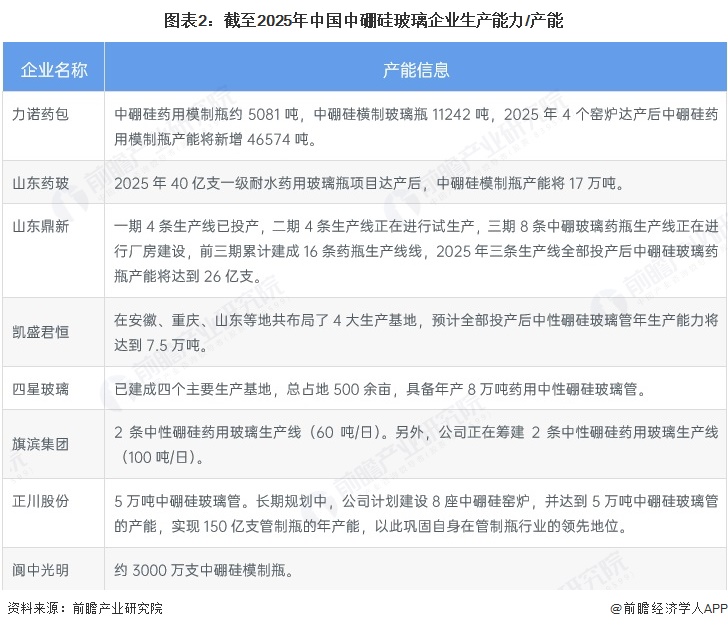The width and height of the screenshot is (728, 629).
Task: Click the text line 用模制瓶产能将新增 46574 吨
Action: (215, 139)
